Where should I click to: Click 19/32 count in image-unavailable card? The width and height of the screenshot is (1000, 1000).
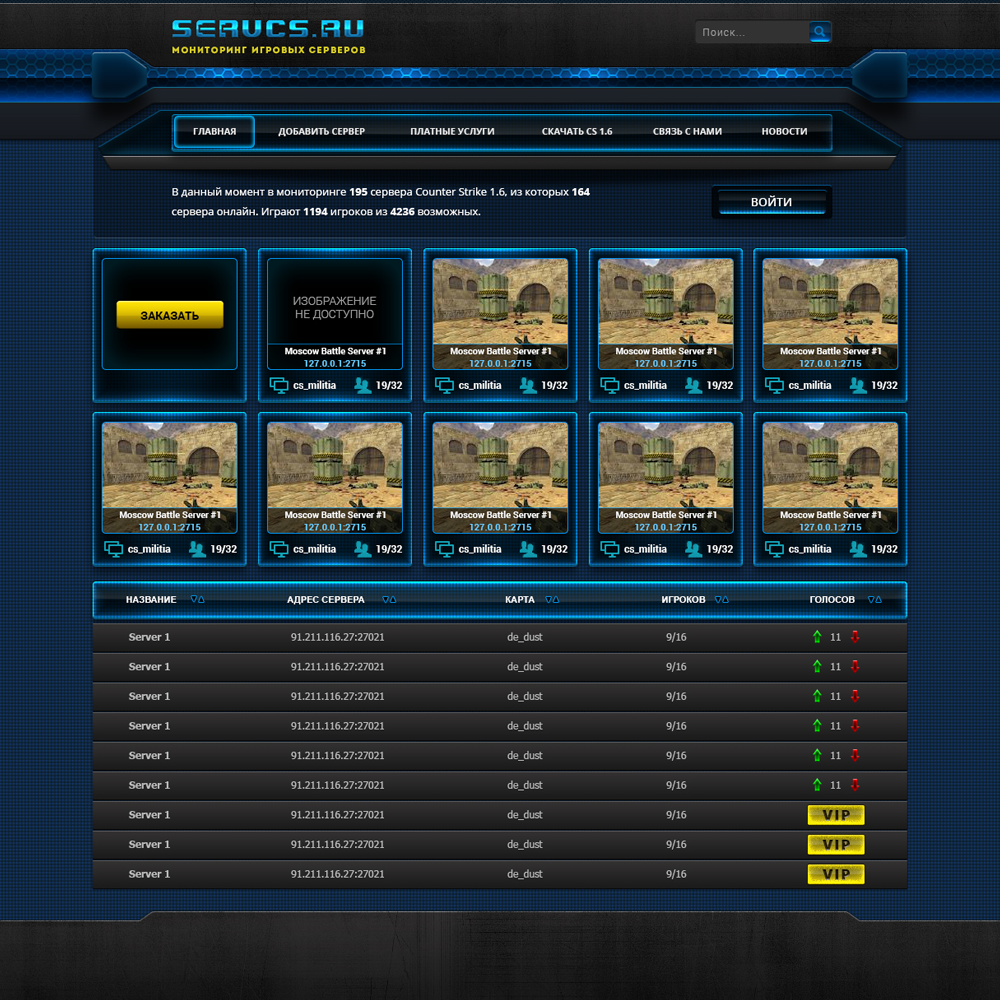pyautogui.click(x=389, y=385)
